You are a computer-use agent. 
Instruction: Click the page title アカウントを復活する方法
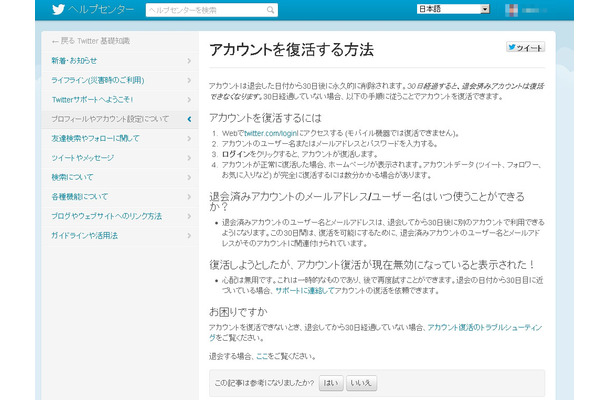coord(291,50)
